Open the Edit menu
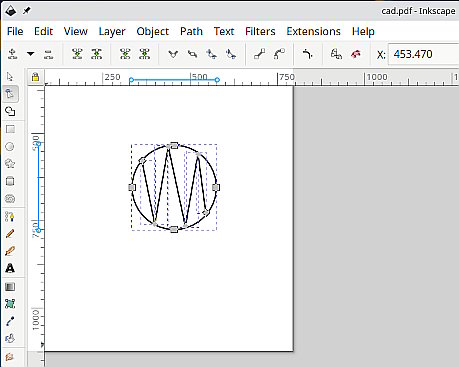This screenshot has height=367, width=459. tap(43, 31)
